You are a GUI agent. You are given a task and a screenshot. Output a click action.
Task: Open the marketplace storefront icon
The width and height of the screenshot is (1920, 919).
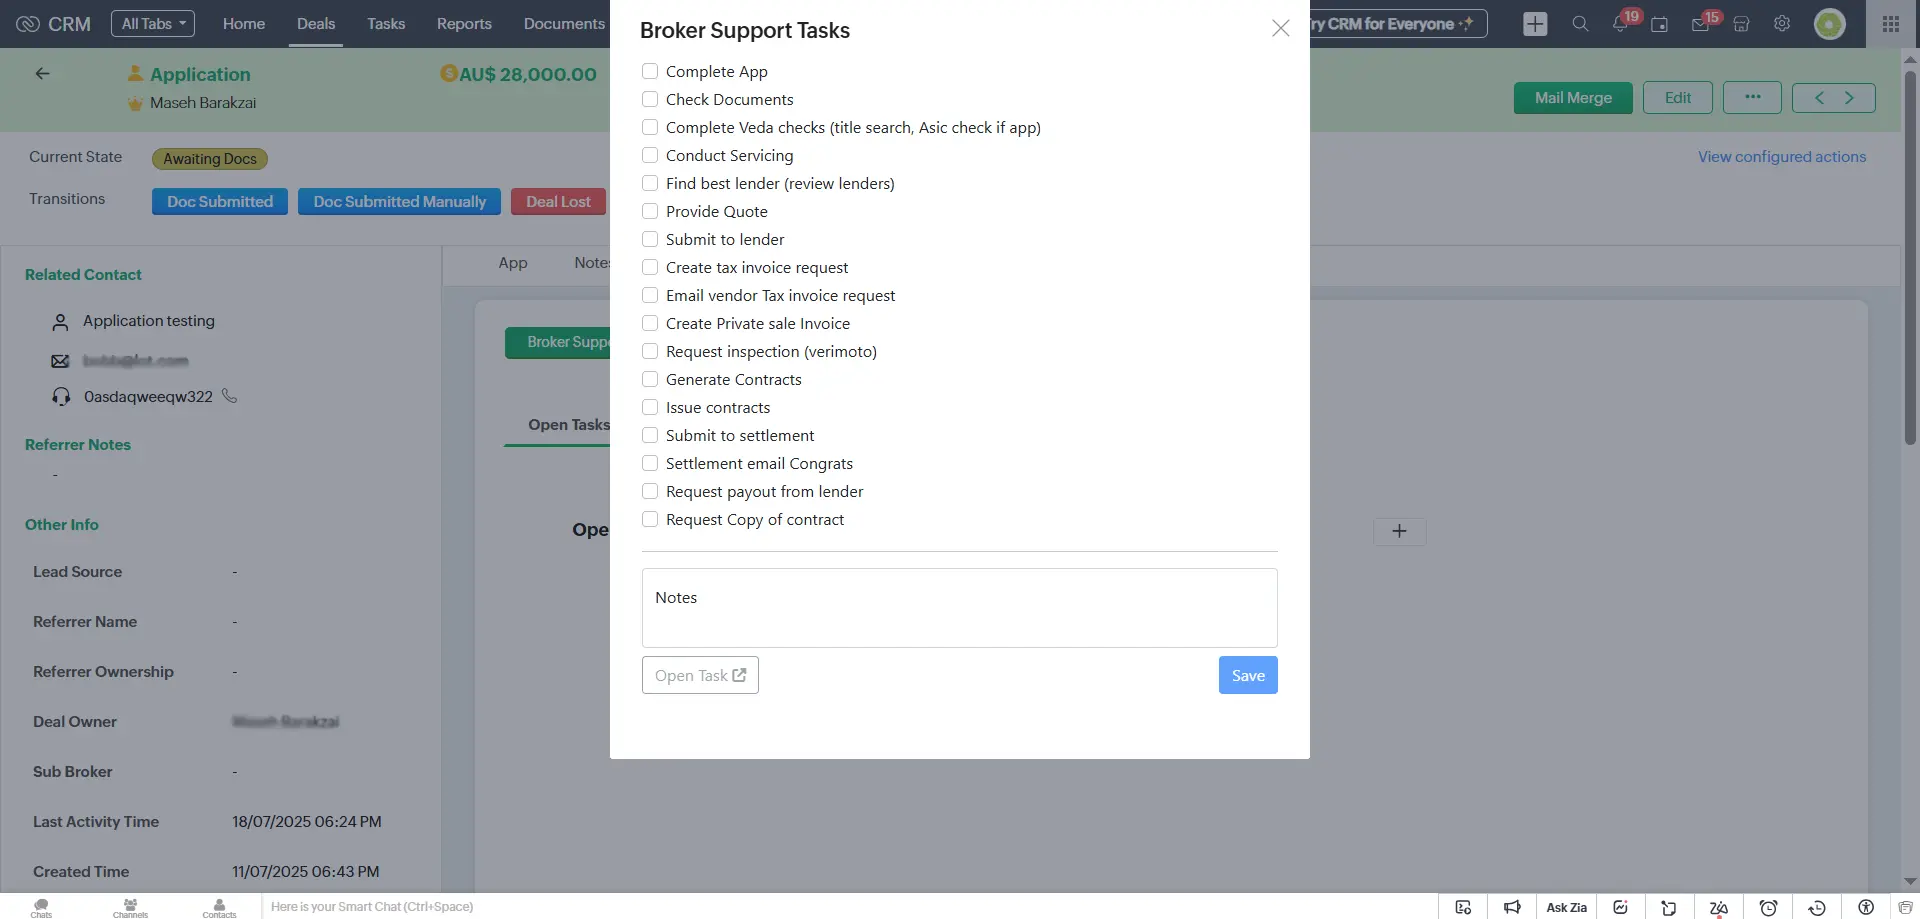coord(1742,23)
